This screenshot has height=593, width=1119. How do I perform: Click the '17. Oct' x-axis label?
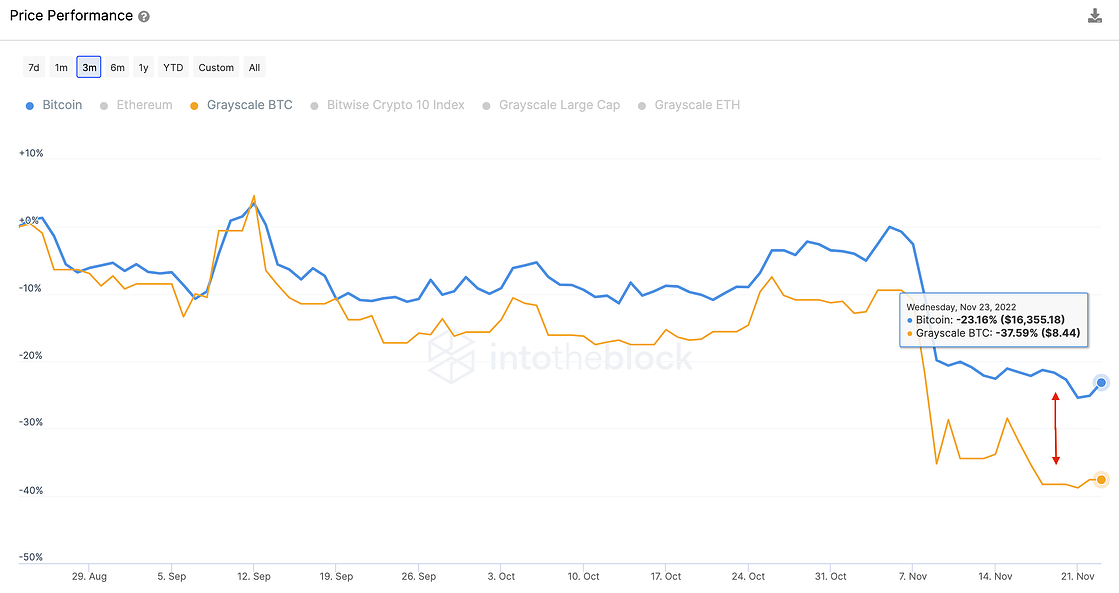665,576
